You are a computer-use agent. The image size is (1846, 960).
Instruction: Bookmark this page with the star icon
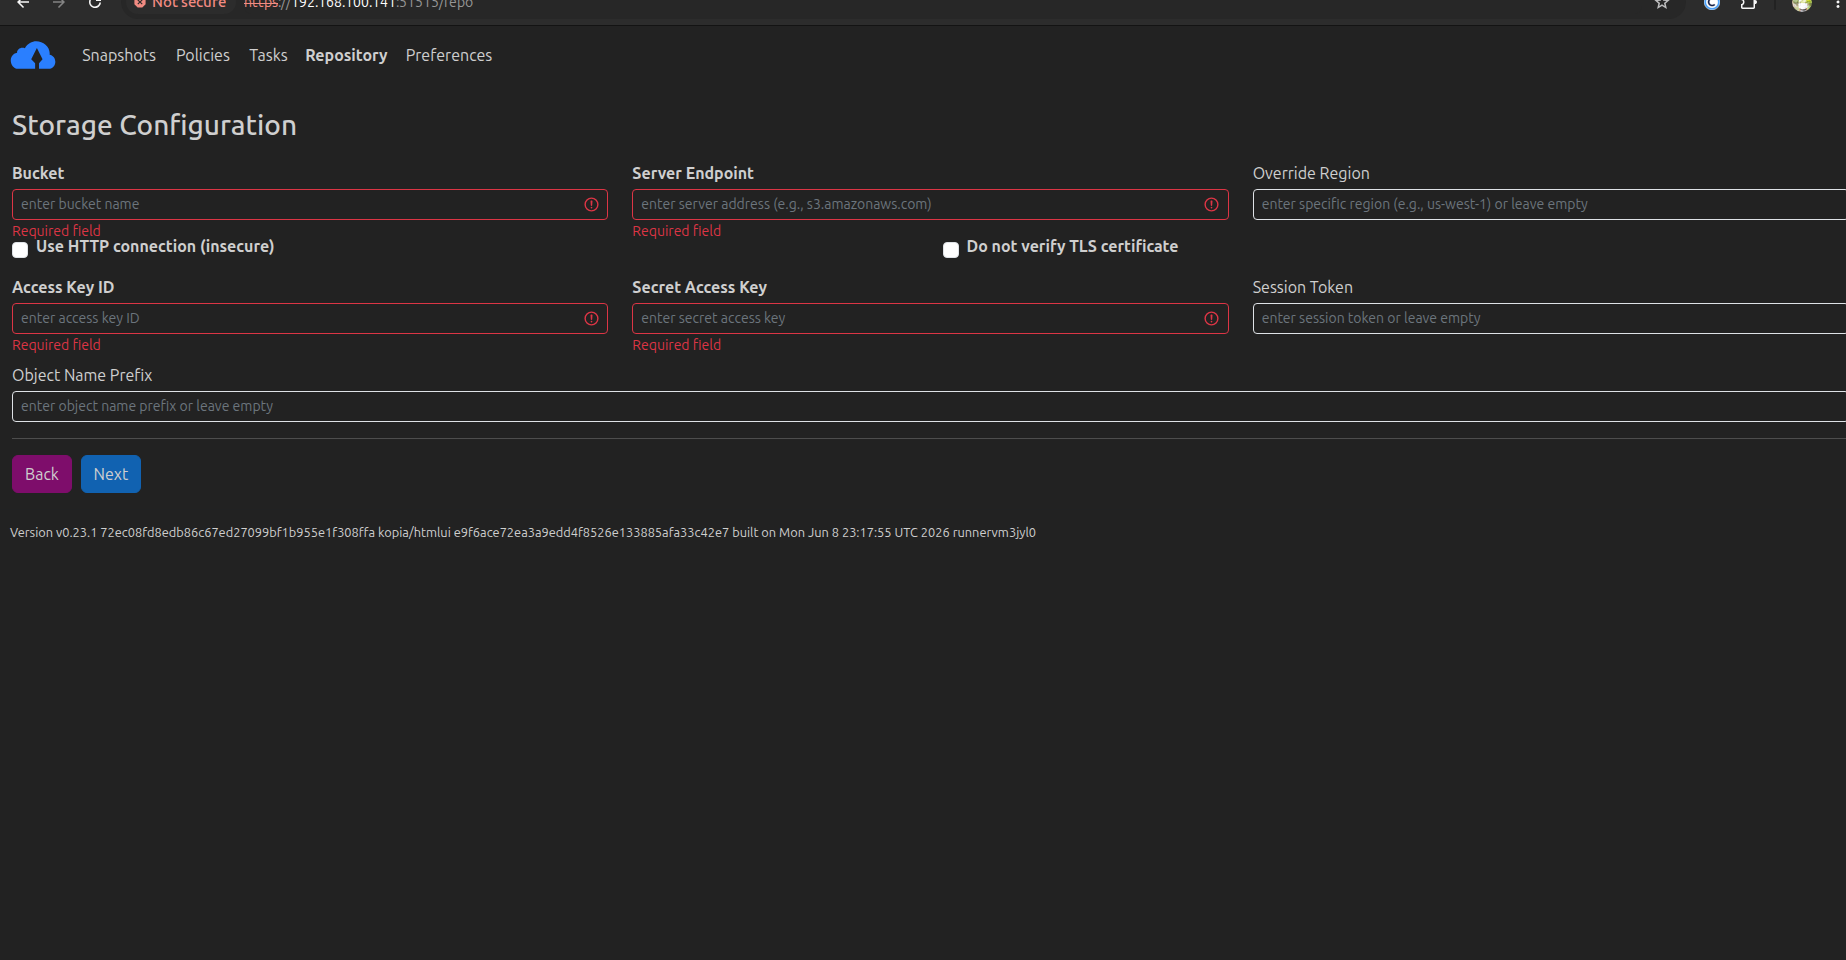point(1662,4)
